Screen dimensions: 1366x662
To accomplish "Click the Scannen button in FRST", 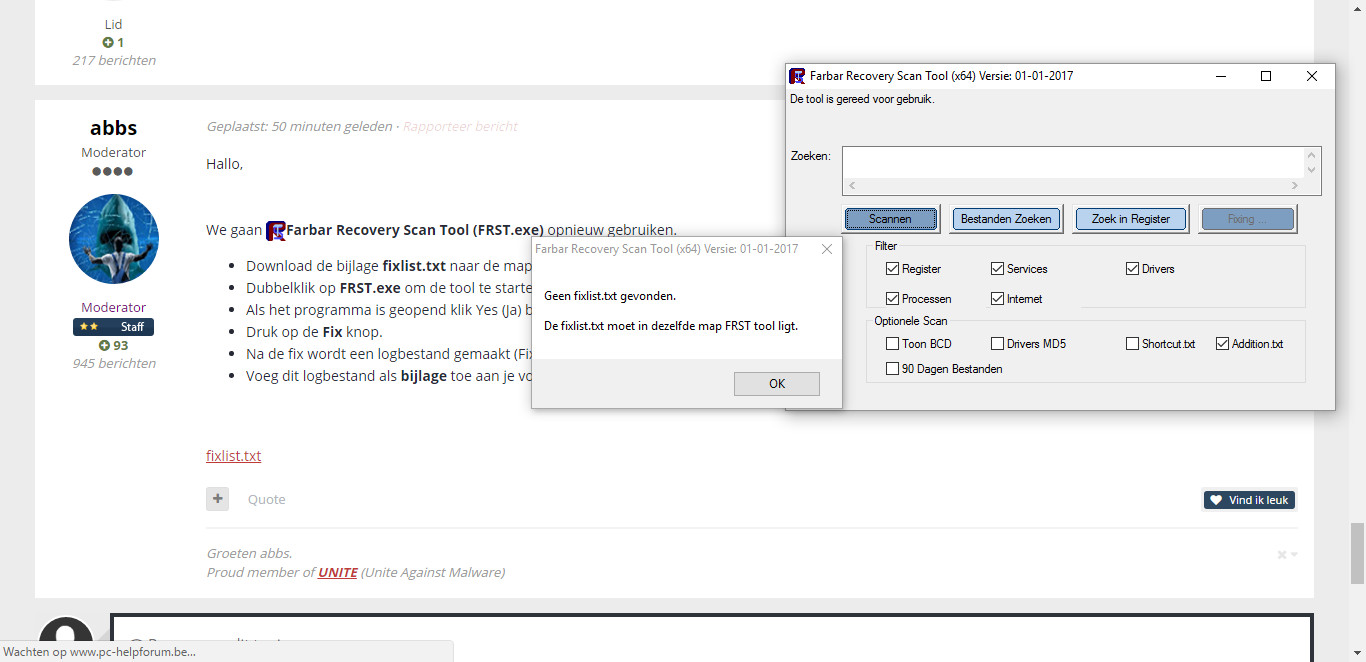I will pyautogui.click(x=890, y=219).
